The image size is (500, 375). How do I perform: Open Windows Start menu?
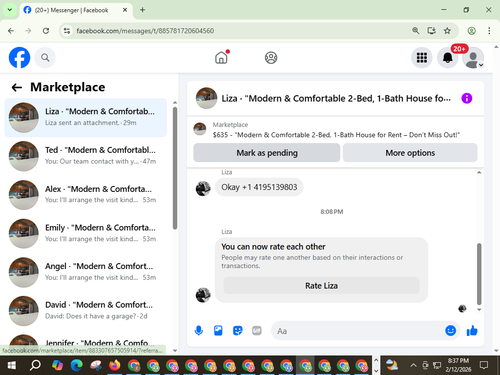point(12,365)
